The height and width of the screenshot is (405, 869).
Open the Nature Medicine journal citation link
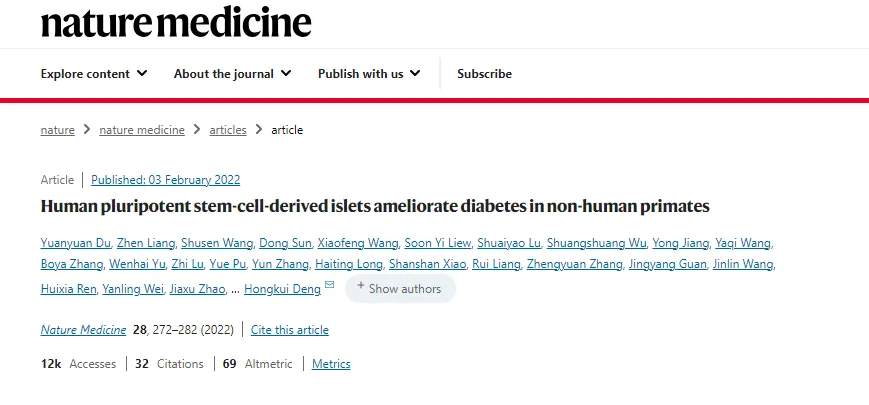(x=83, y=330)
